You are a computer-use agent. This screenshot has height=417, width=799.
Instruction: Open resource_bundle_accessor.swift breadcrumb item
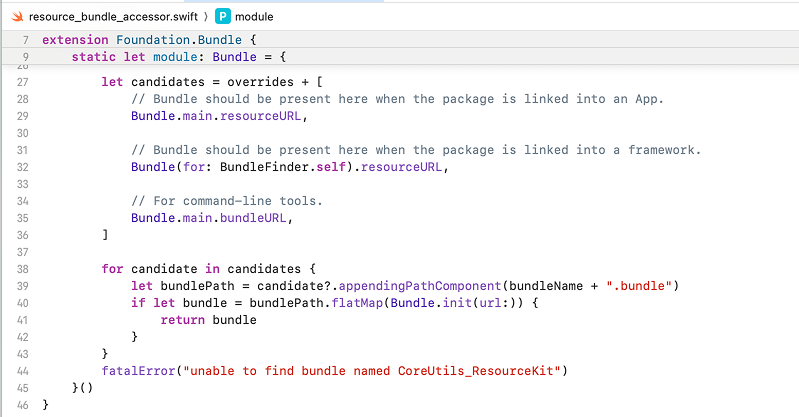pos(113,17)
